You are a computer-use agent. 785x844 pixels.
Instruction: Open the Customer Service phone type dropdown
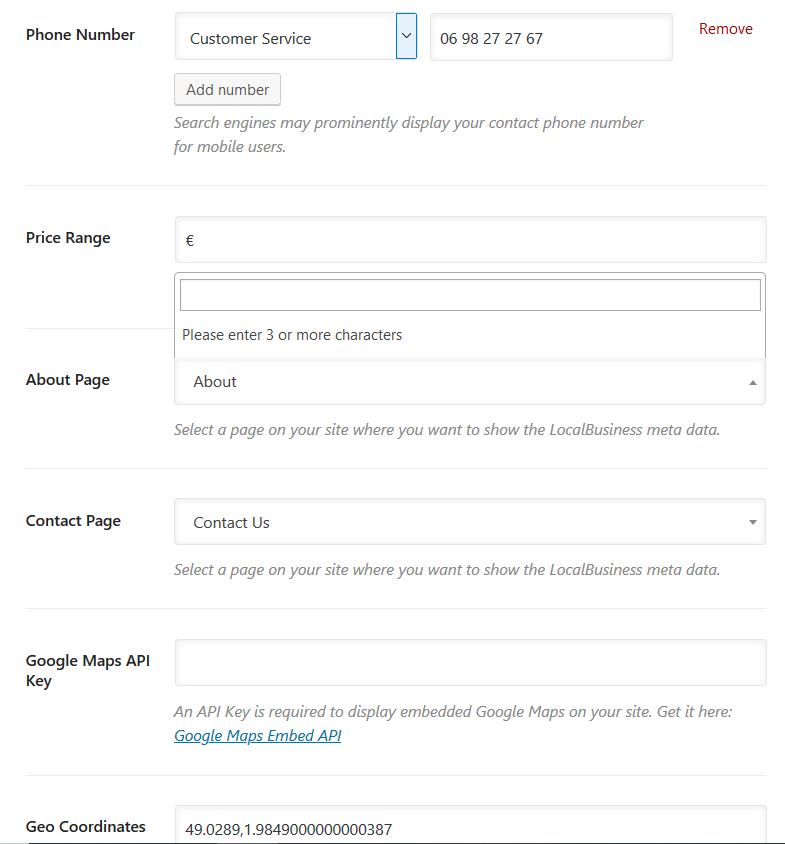(296, 37)
